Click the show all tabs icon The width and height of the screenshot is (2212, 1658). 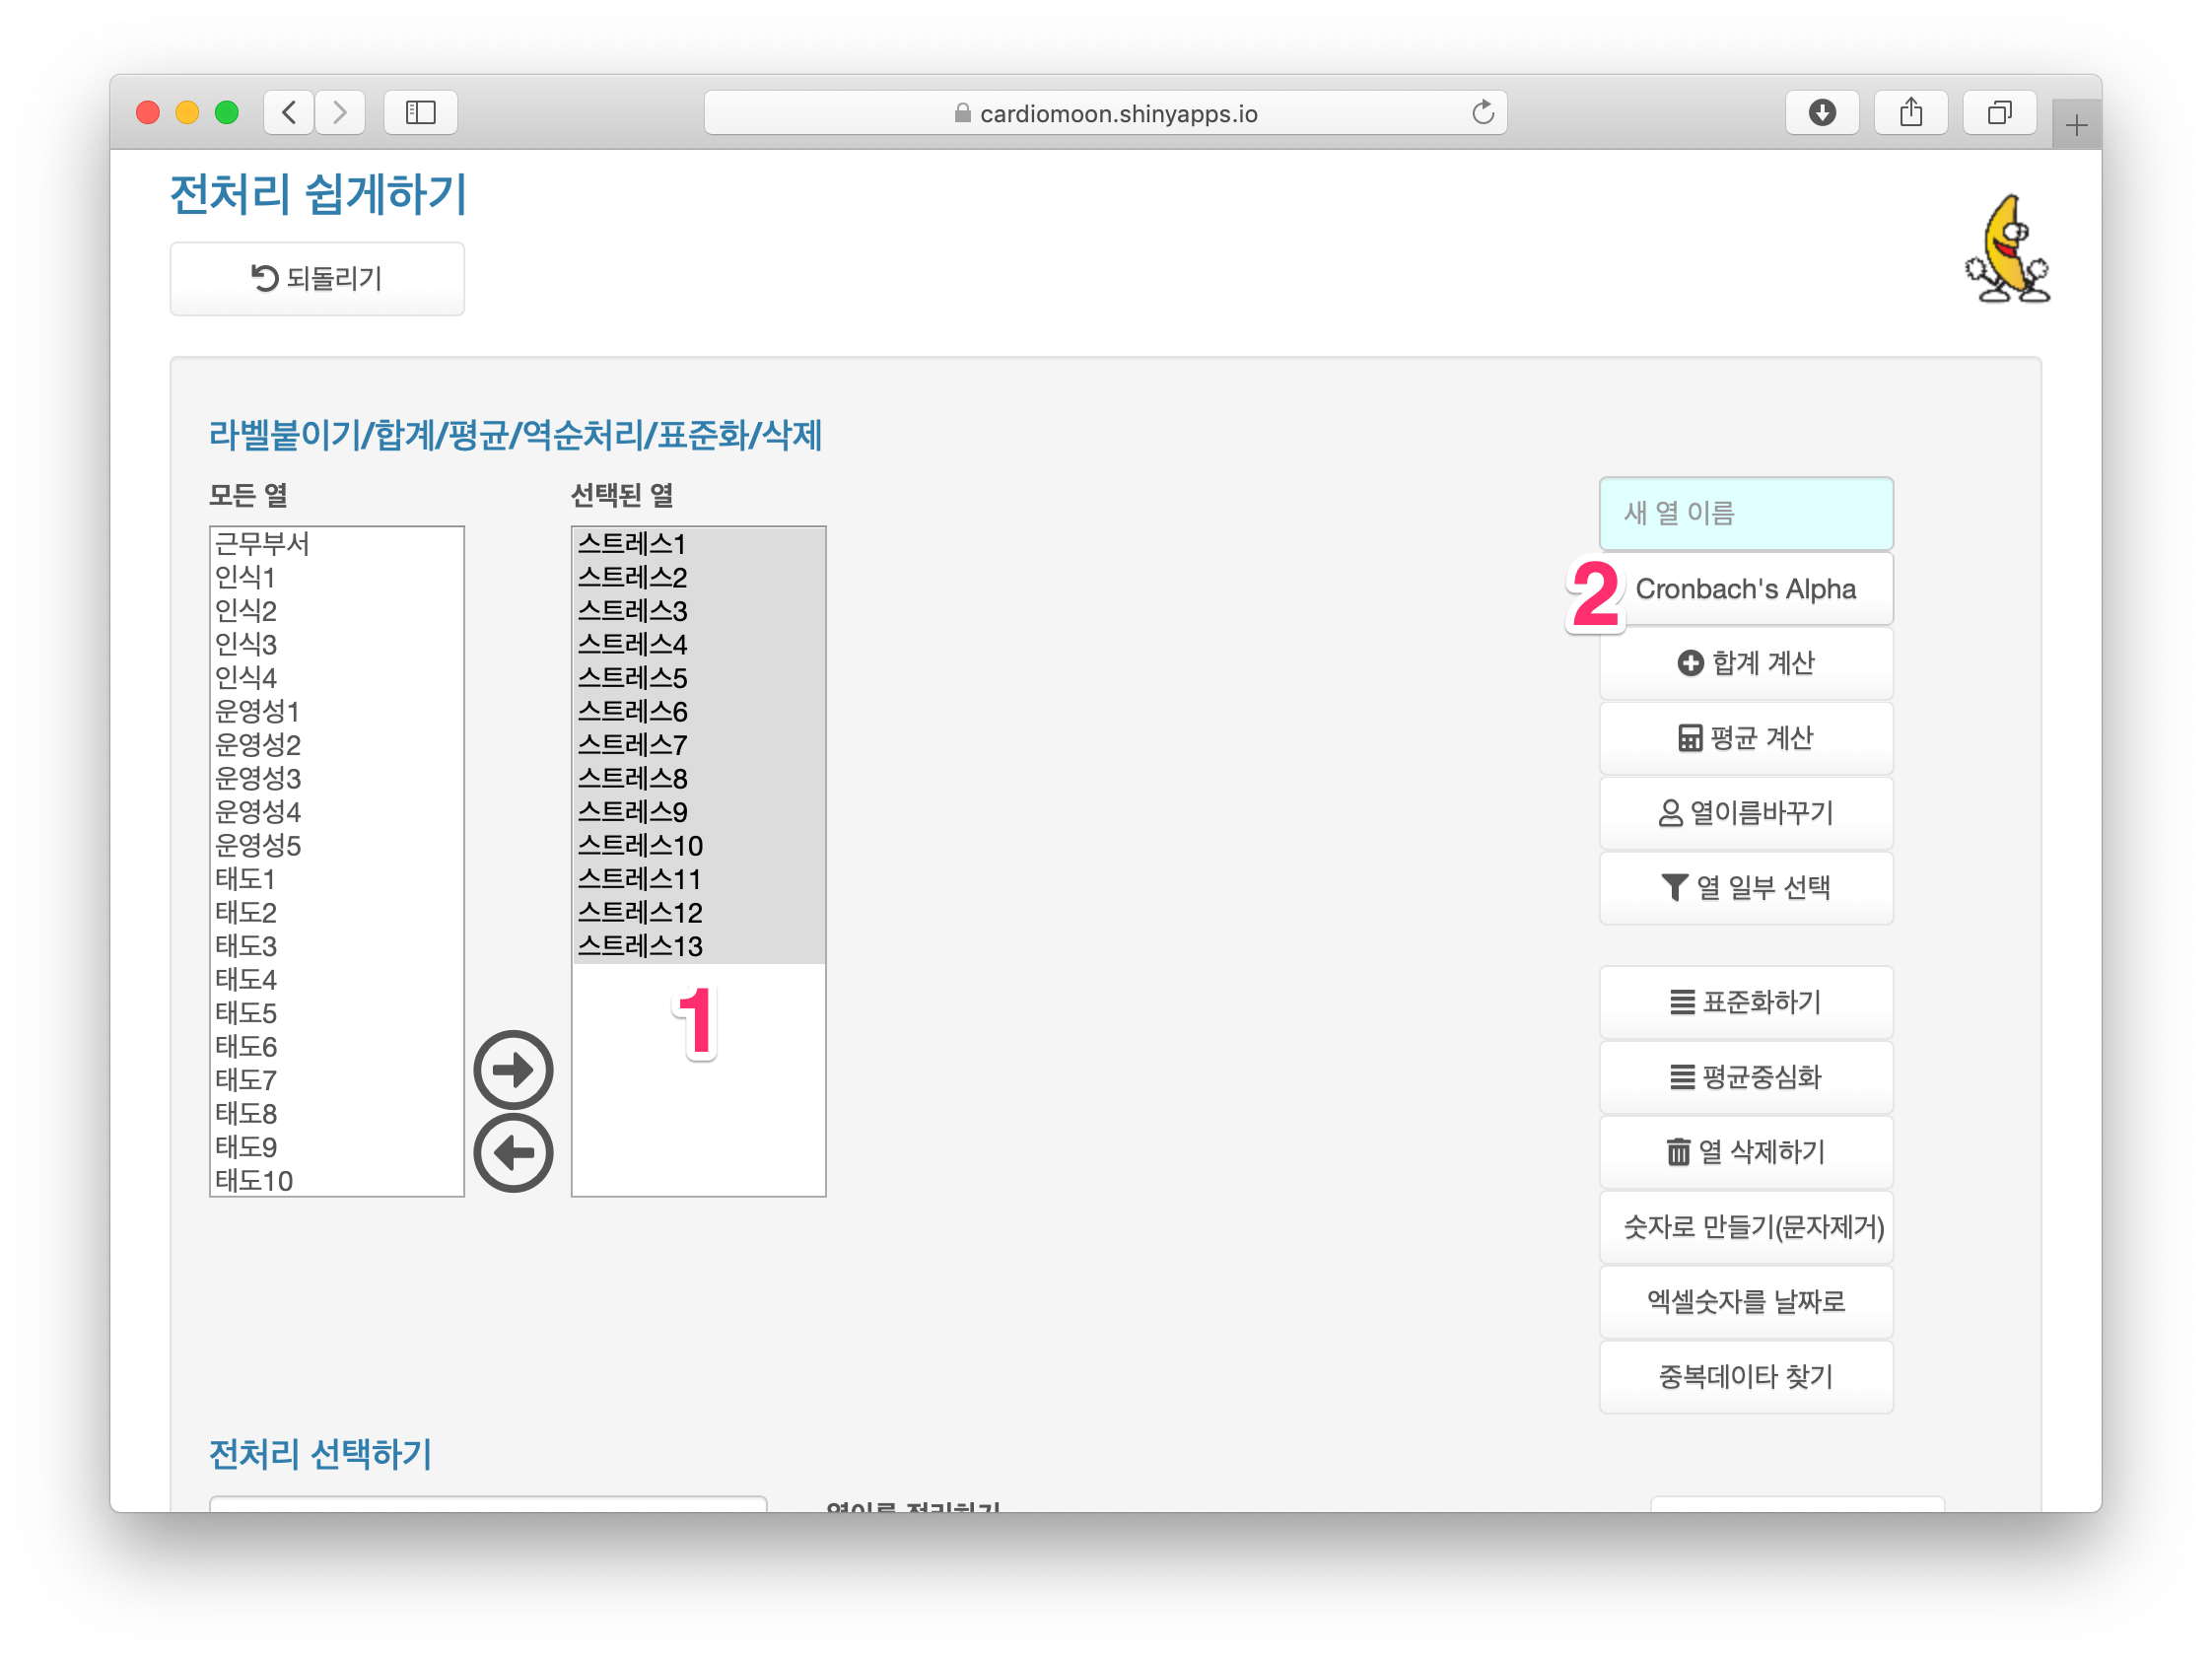(x=1998, y=112)
